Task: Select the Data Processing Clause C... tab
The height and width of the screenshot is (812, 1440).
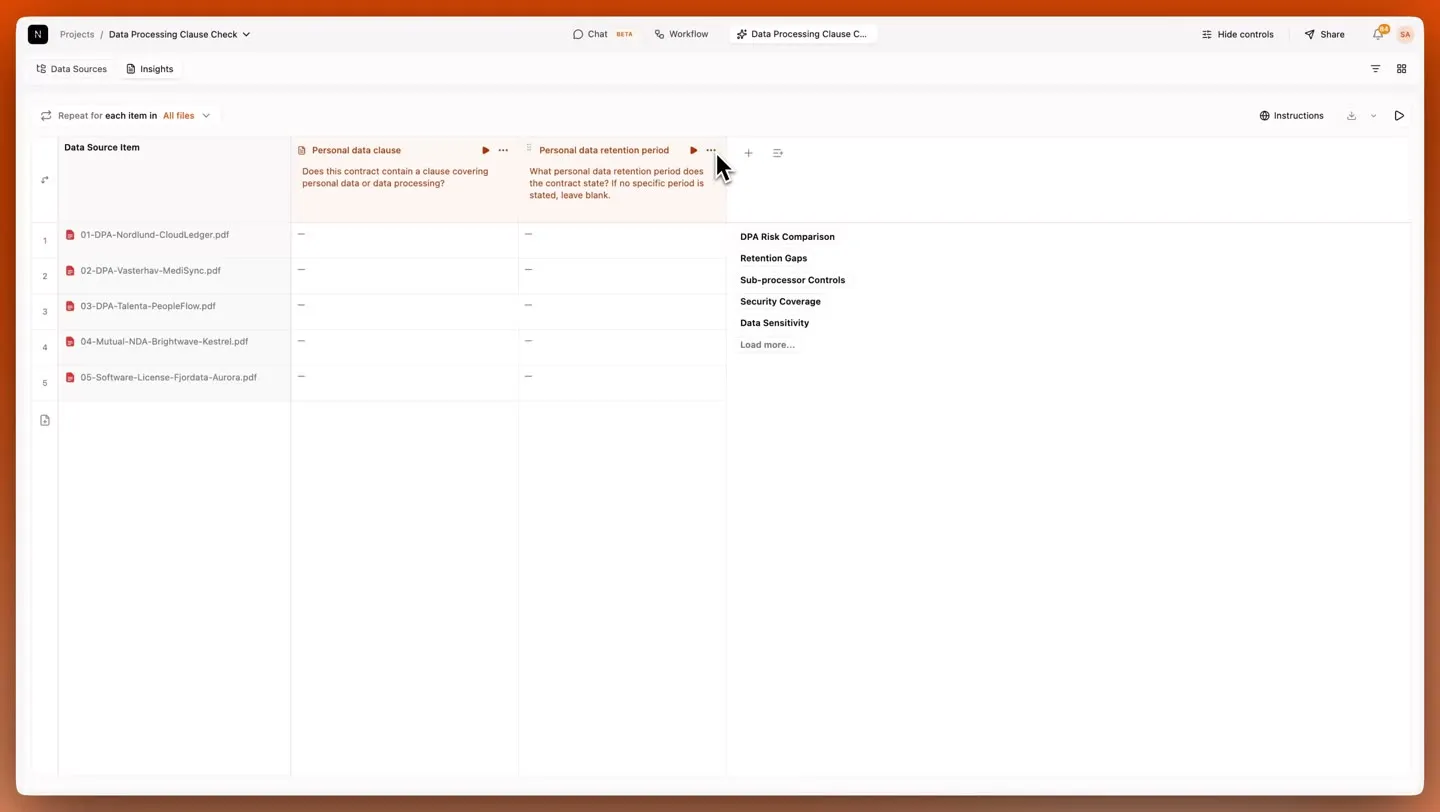Action: [802, 34]
